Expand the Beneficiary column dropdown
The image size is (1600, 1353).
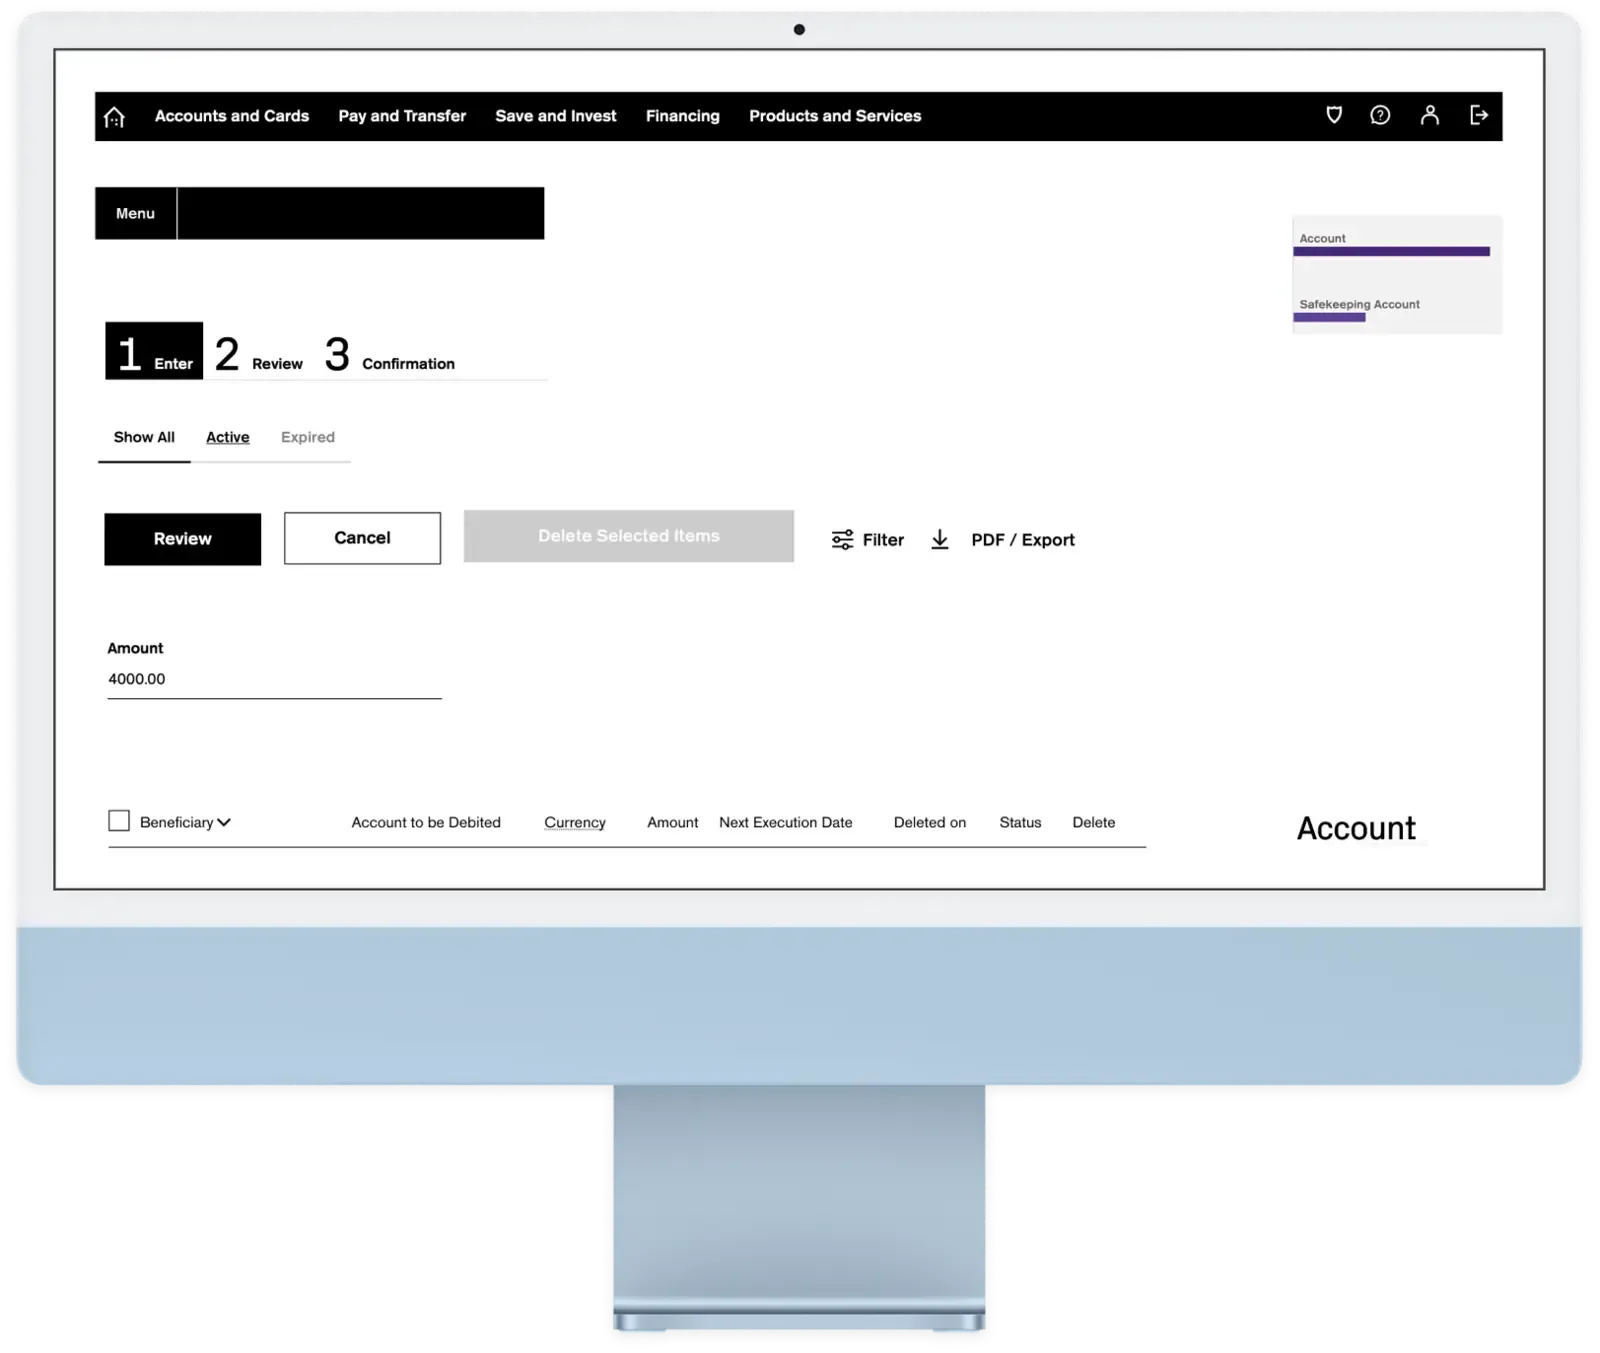(x=226, y=822)
